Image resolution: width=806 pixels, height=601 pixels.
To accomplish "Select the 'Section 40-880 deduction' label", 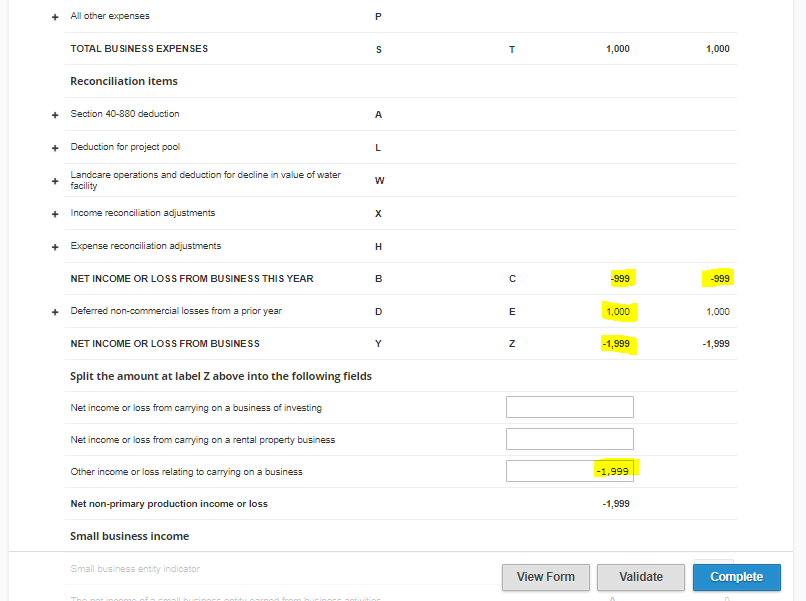I will coord(125,114).
